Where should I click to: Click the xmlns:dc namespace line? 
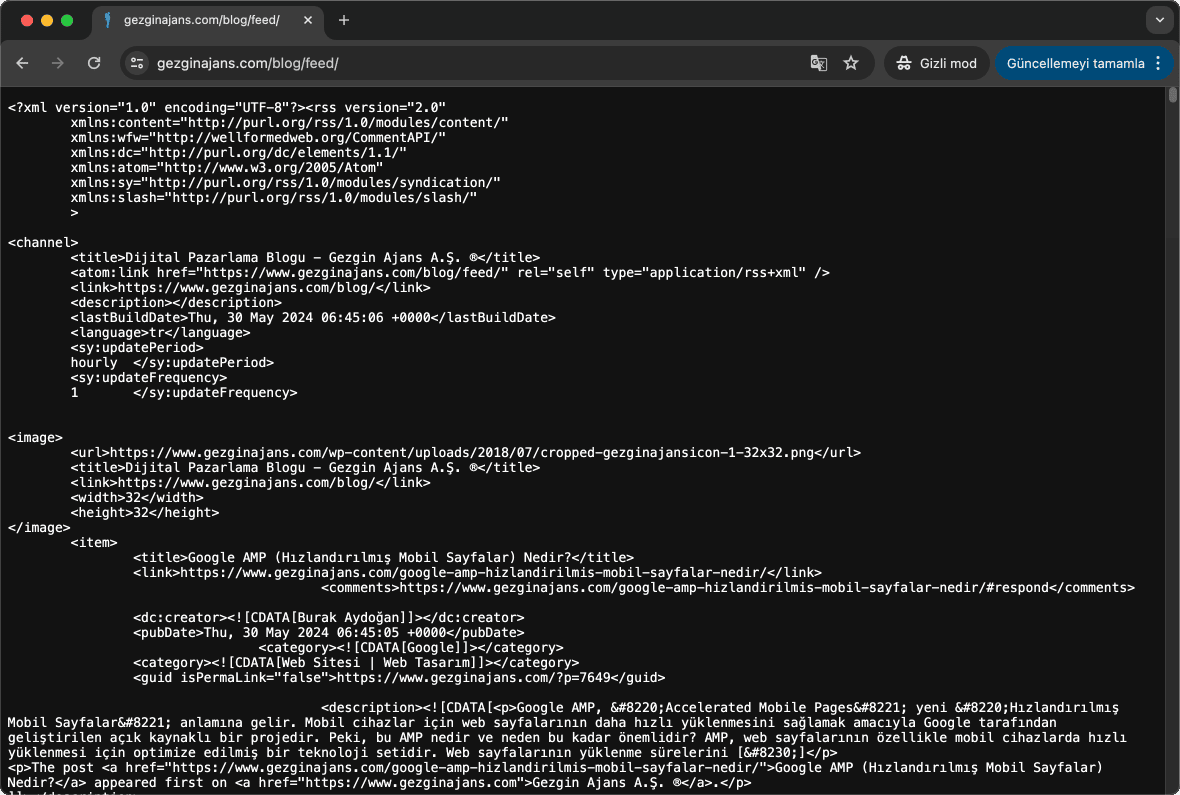coord(239,153)
